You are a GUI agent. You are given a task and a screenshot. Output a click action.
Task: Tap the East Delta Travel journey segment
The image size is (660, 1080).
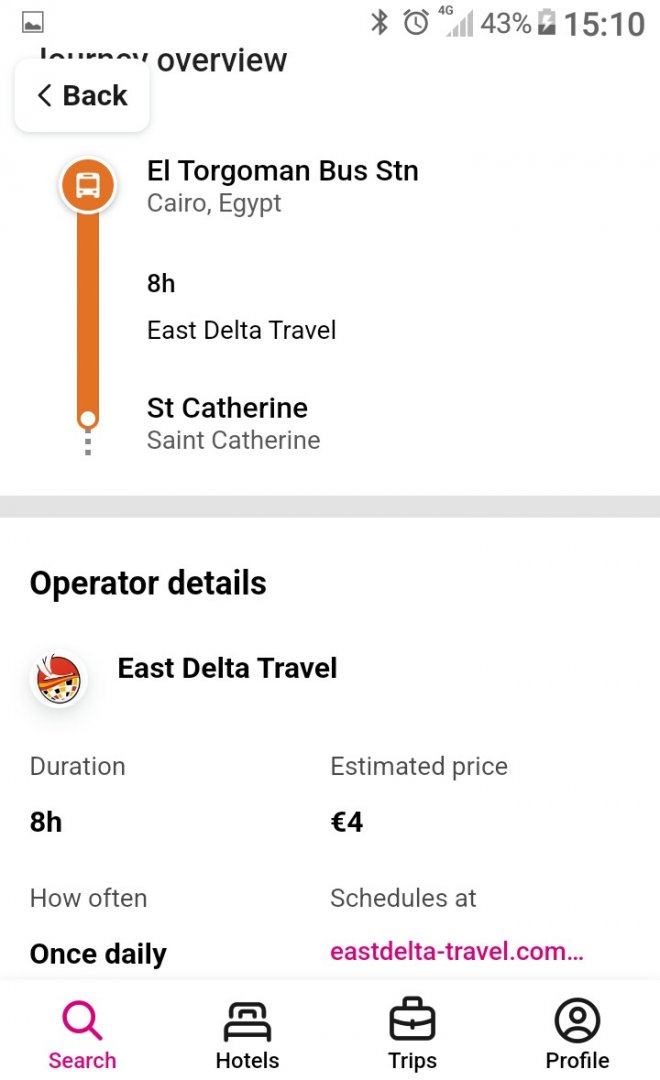(241, 330)
